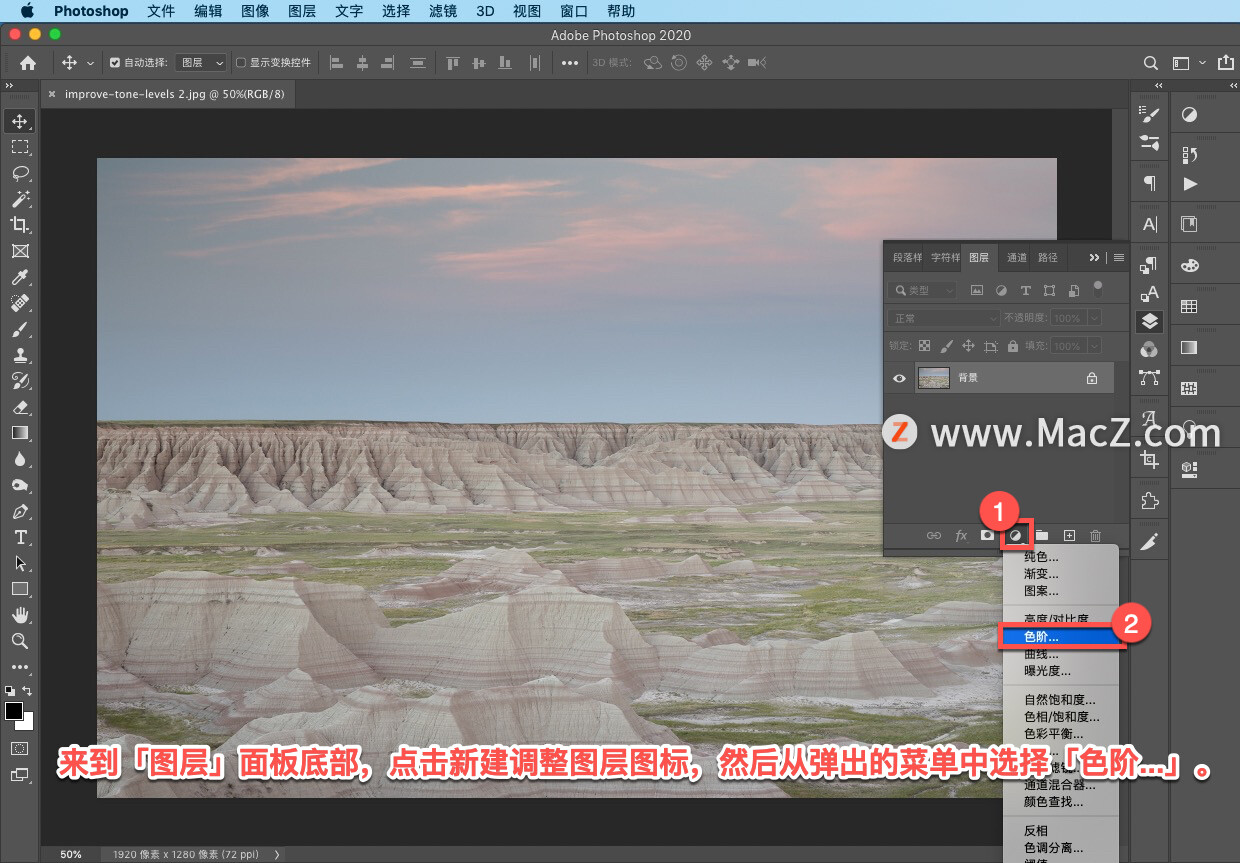The width and height of the screenshot is (1240, 863).
Task: Toggle the layer filter on/off switch
Action: 1097,288
